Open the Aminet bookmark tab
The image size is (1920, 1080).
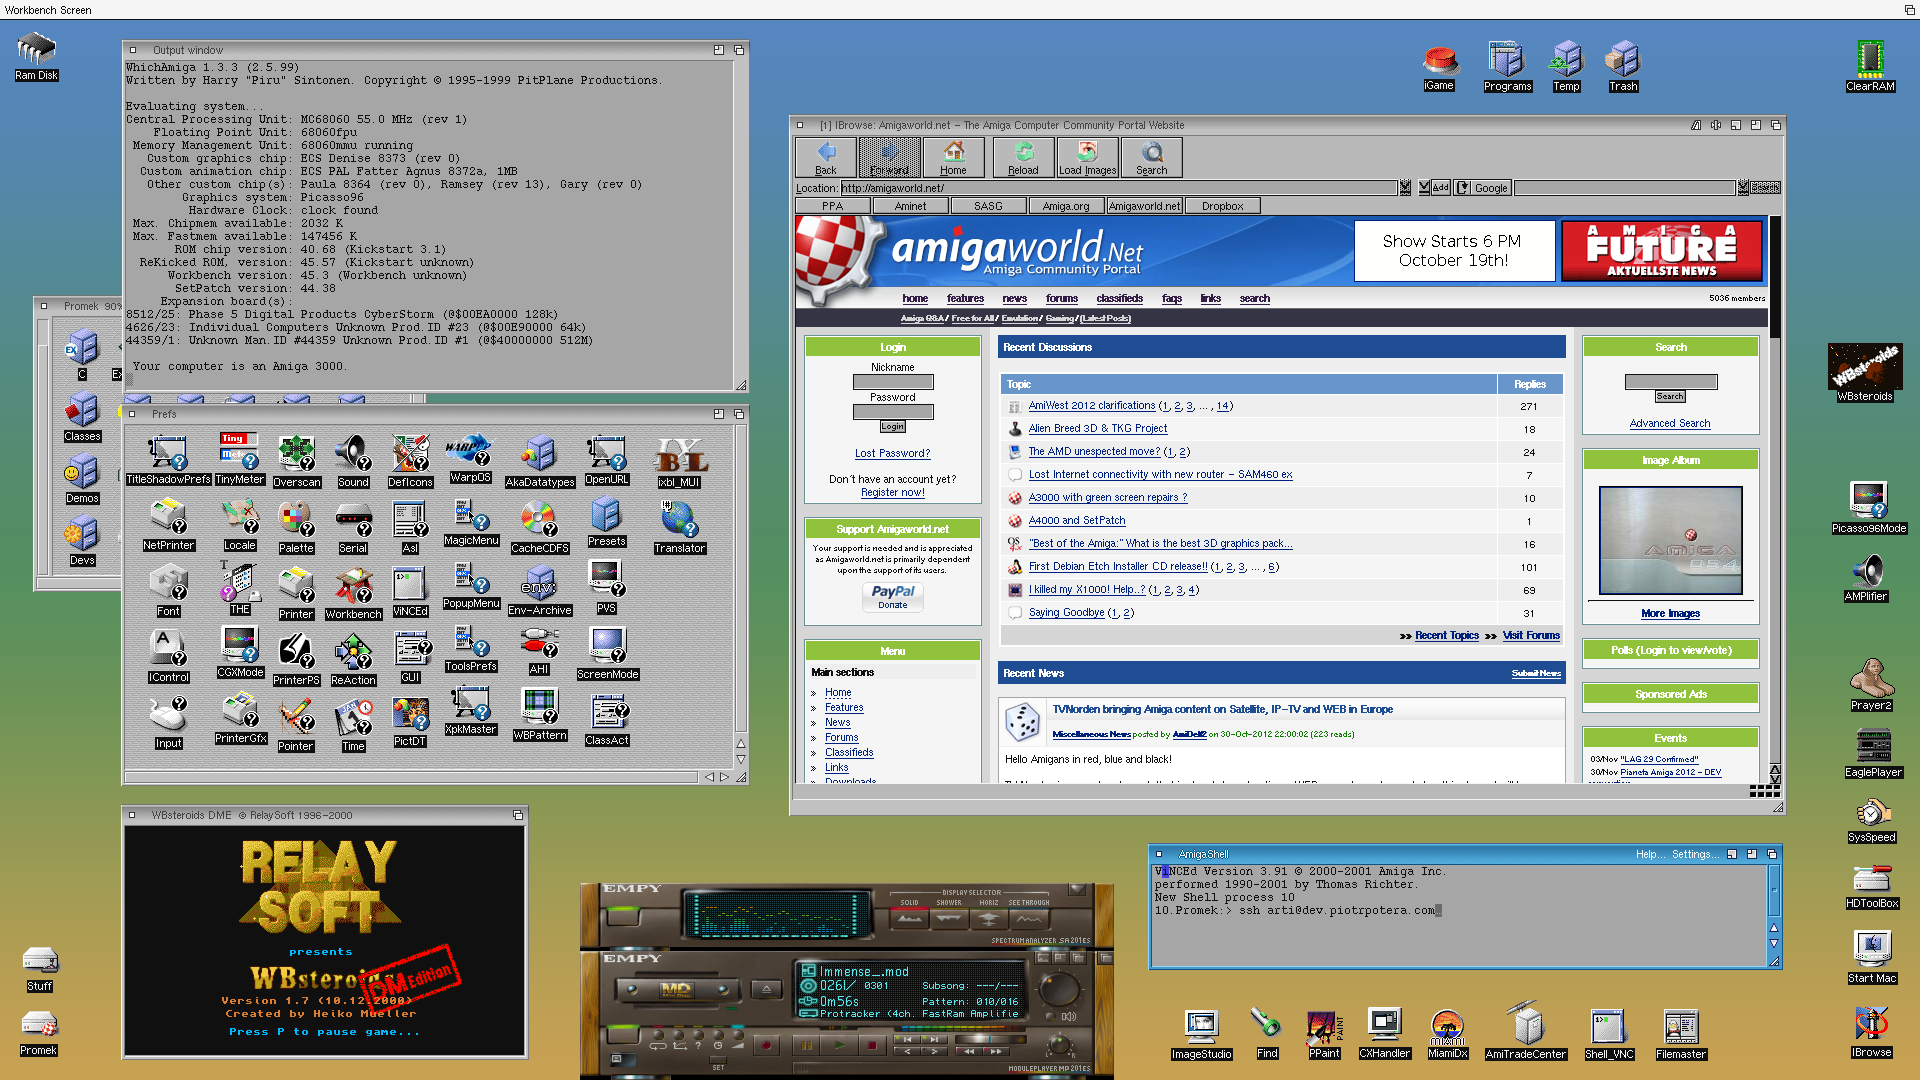coord(910,206)
